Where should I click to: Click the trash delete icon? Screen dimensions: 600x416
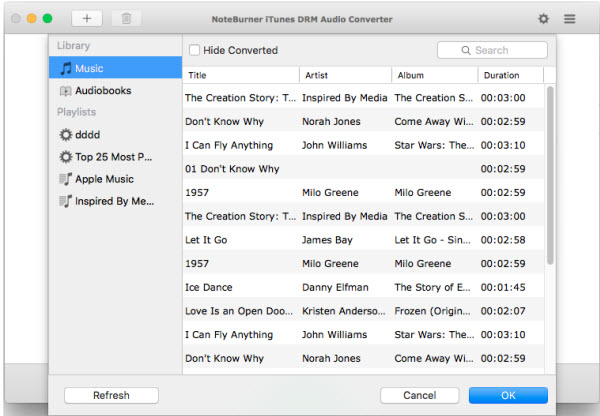[125, 19]
